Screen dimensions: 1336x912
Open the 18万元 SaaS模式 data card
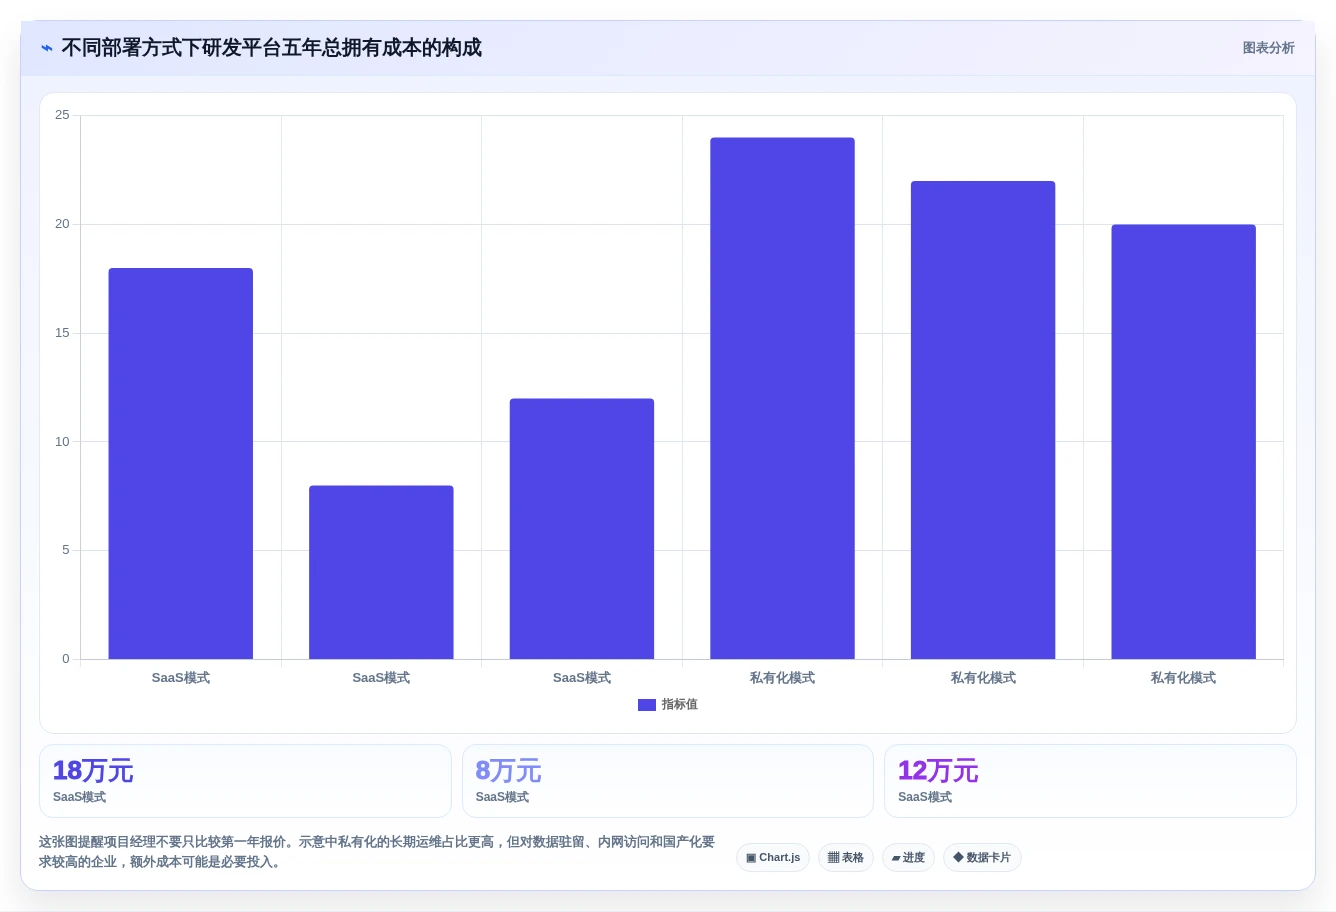tap(245, 781)
